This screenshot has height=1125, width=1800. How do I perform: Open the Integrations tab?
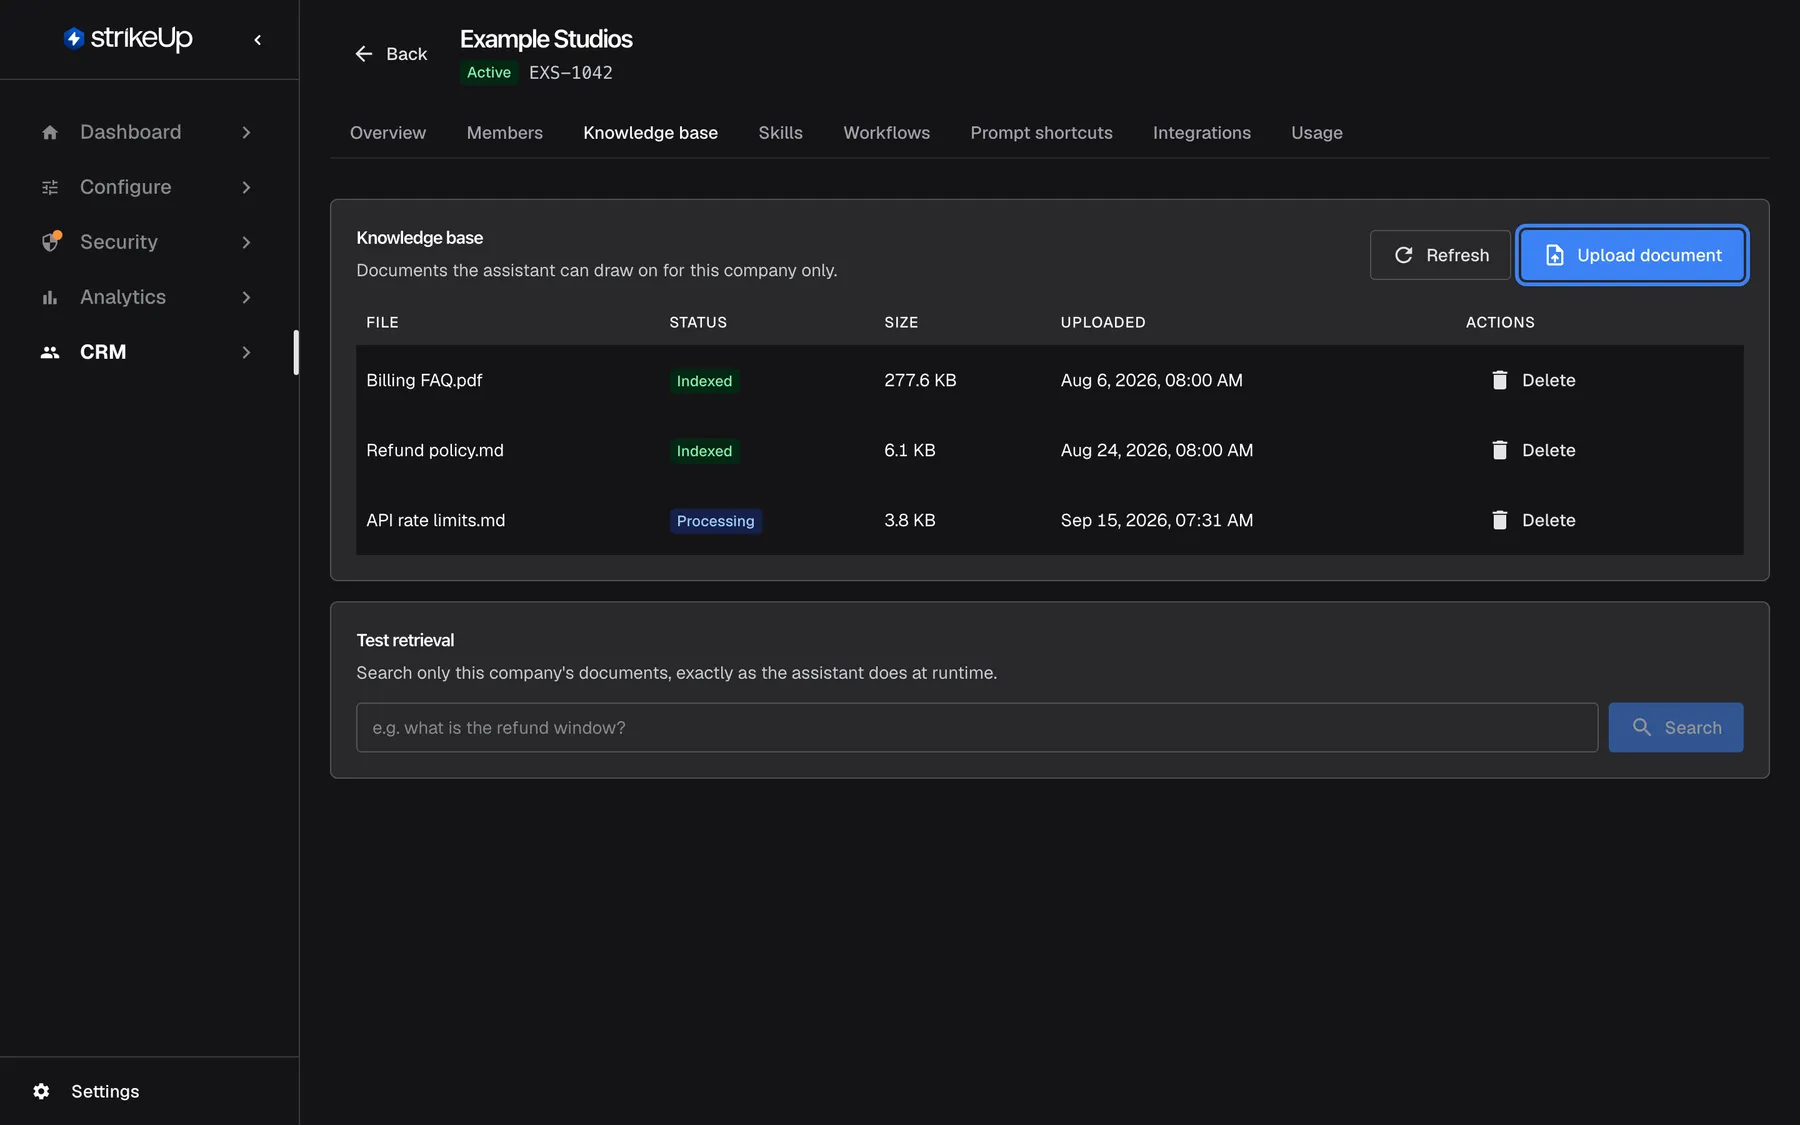click(x=1202, y=133)
